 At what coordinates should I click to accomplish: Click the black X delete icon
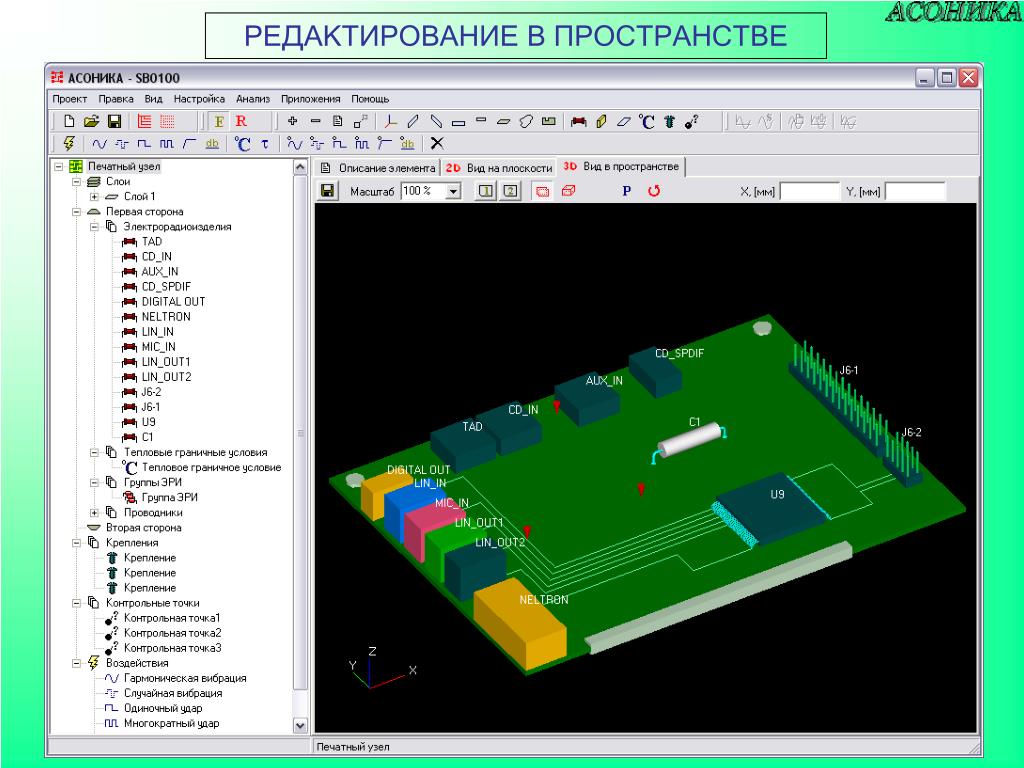[437, 143]
